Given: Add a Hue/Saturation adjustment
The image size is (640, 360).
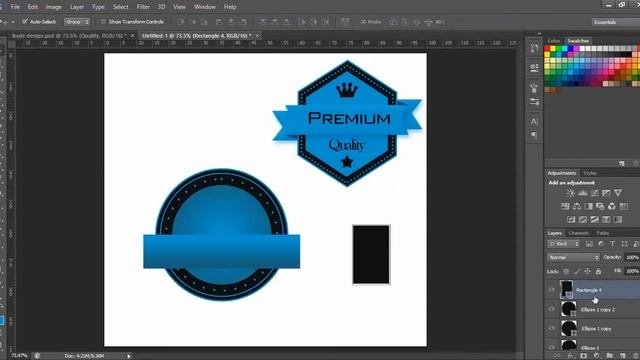Looking at the screenshot, I should click(565, 206).
